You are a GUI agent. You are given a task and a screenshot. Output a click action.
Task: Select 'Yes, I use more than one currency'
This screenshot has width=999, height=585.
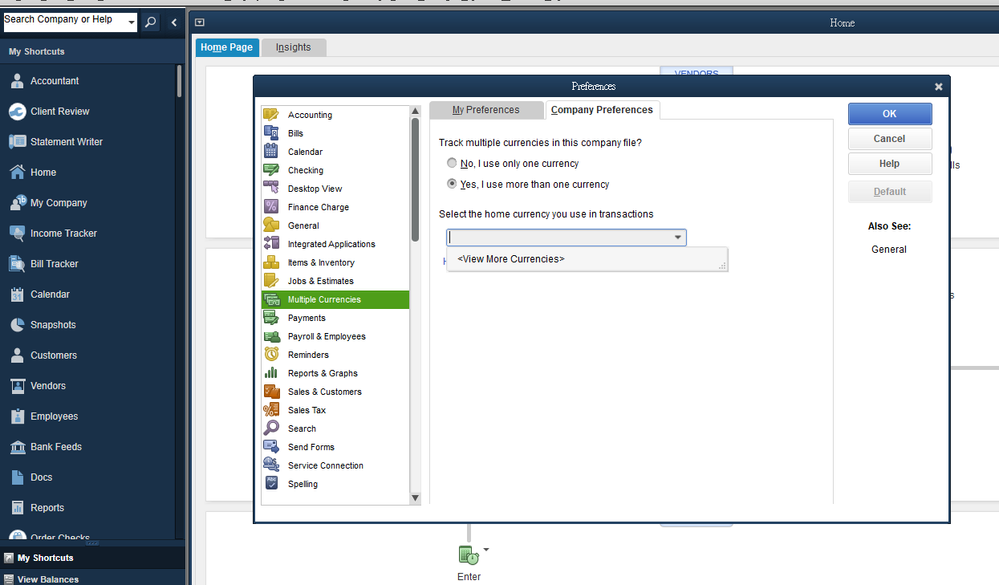tap(452, 184)
